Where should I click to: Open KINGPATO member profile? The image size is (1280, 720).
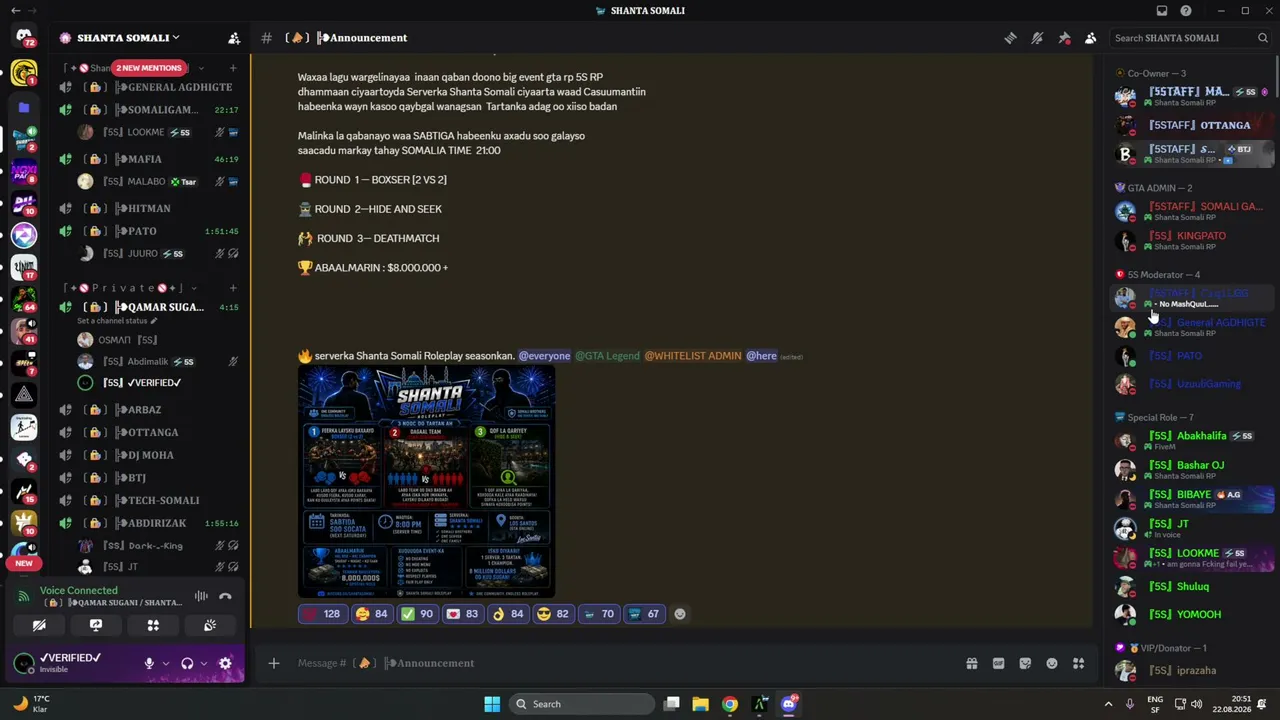tap(1193, 240)
